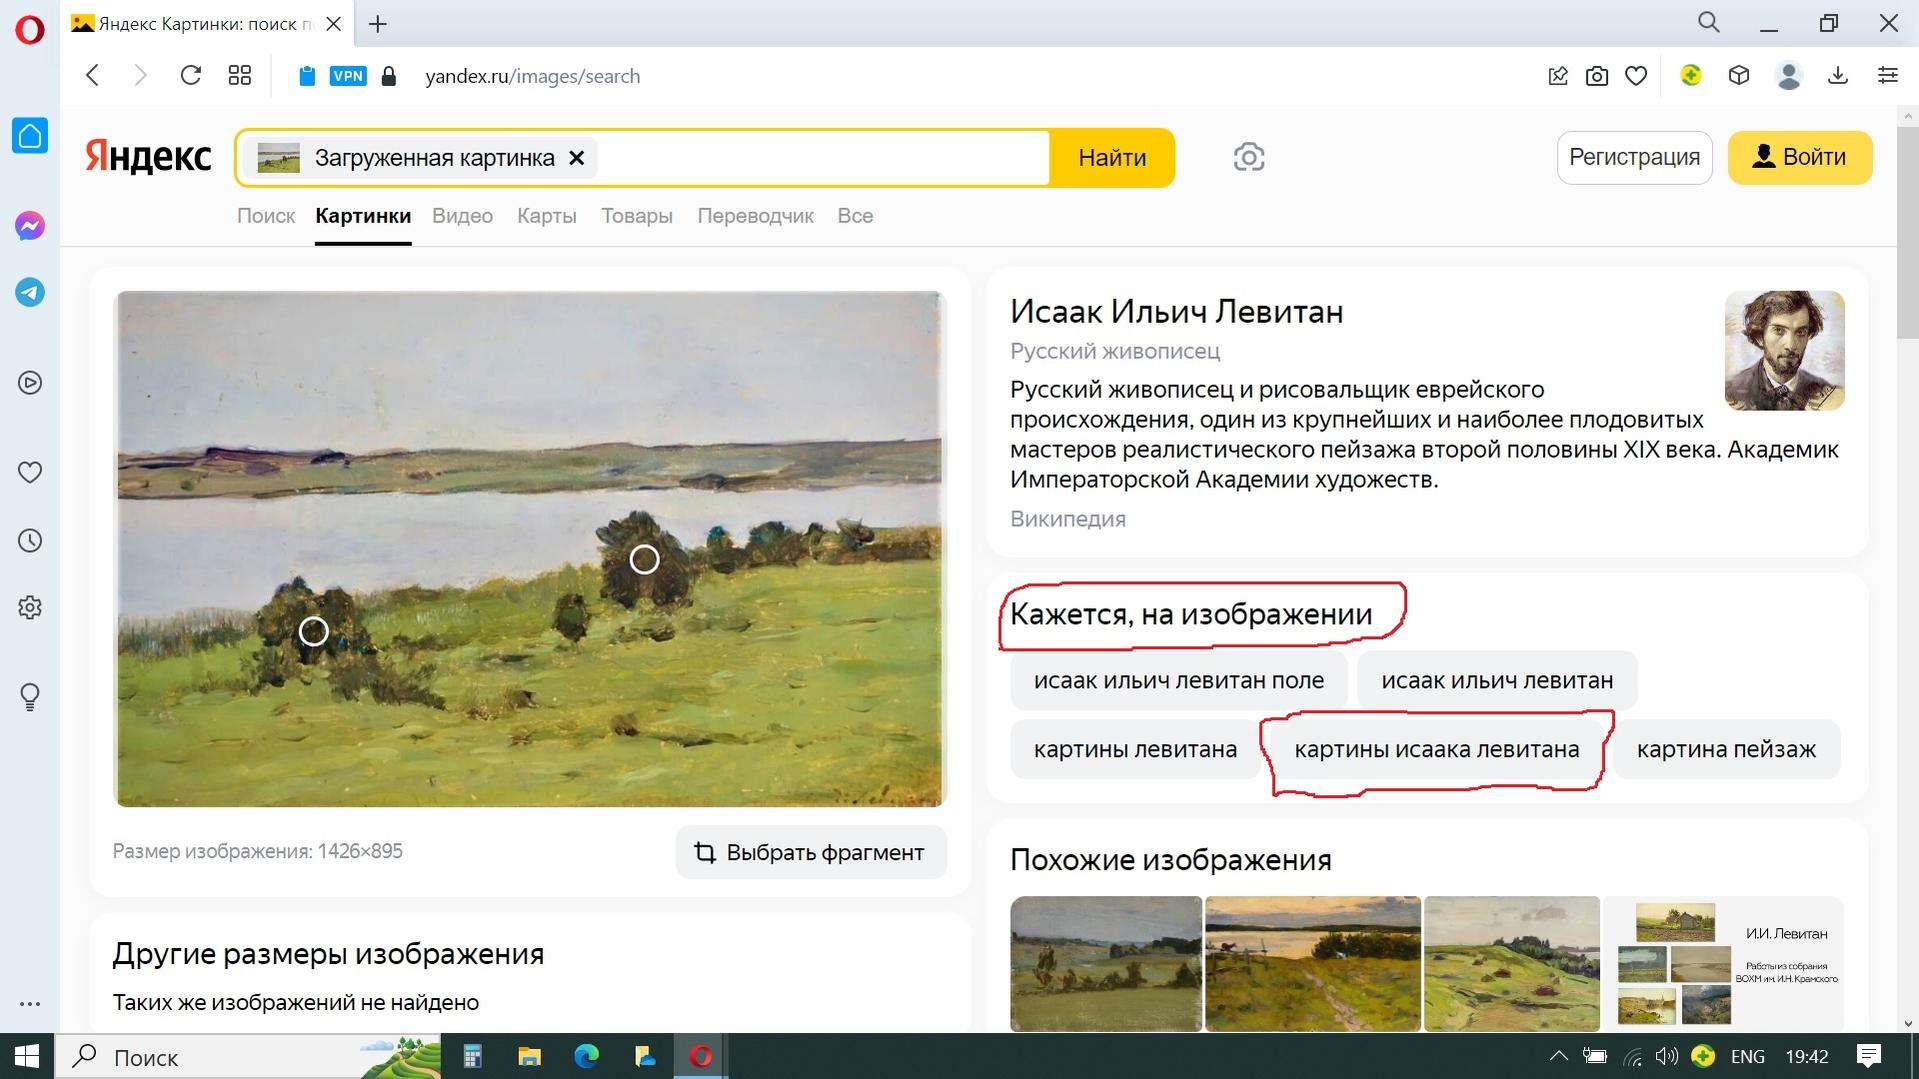Viewport: 1919px width, 1079px height.
Task: Open the Википедия link
Action: [x=1067, y=519]
